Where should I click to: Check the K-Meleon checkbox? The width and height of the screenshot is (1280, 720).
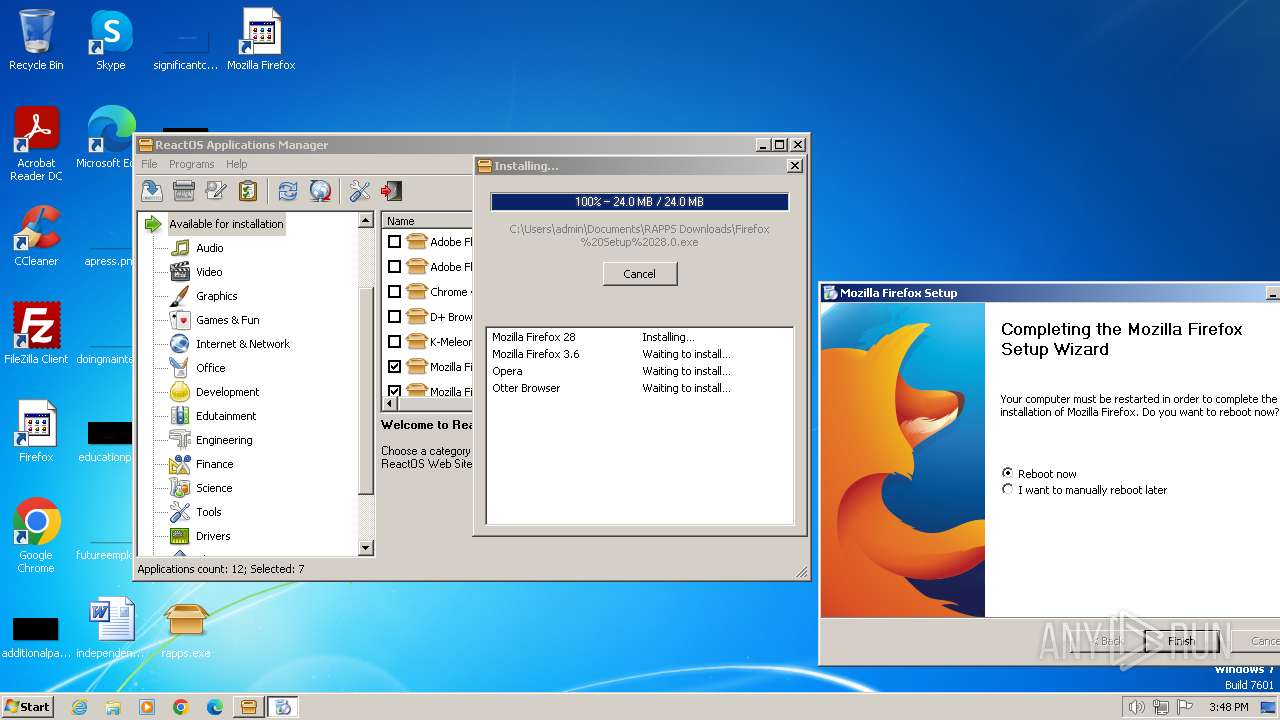point(394,342)
